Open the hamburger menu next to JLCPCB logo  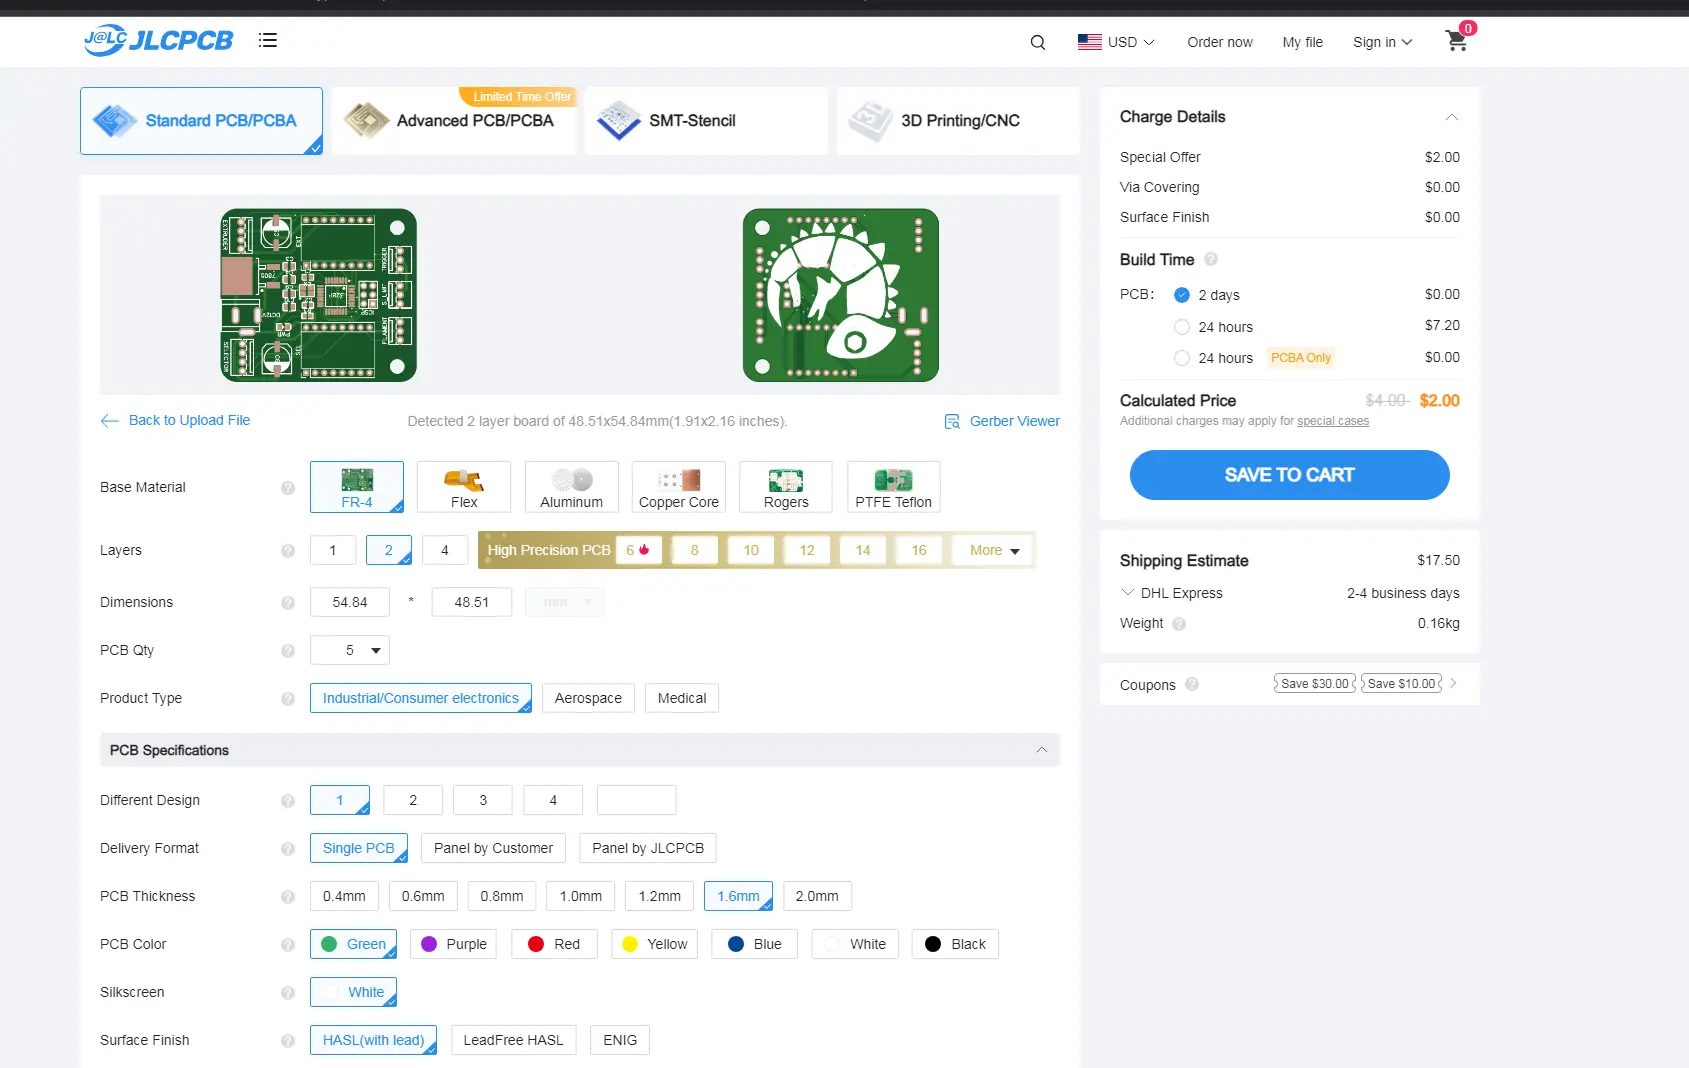pyautogui.click(x=267, y=41)
